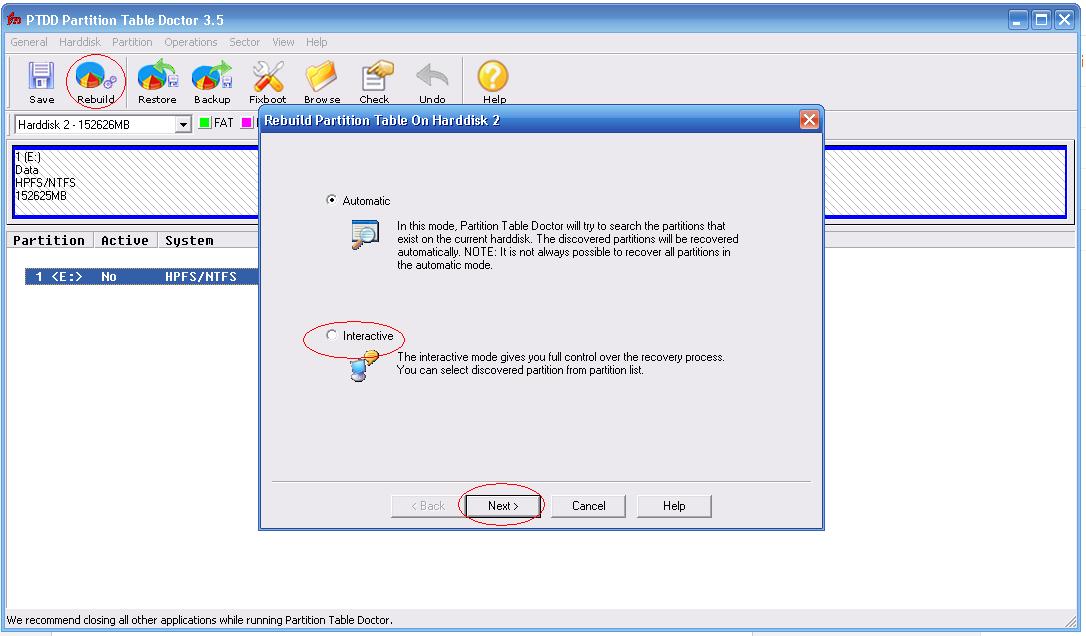This screenshot has height=636, width=1086.
Task: Click the Check toolbar icon
Action: (375, 82)
